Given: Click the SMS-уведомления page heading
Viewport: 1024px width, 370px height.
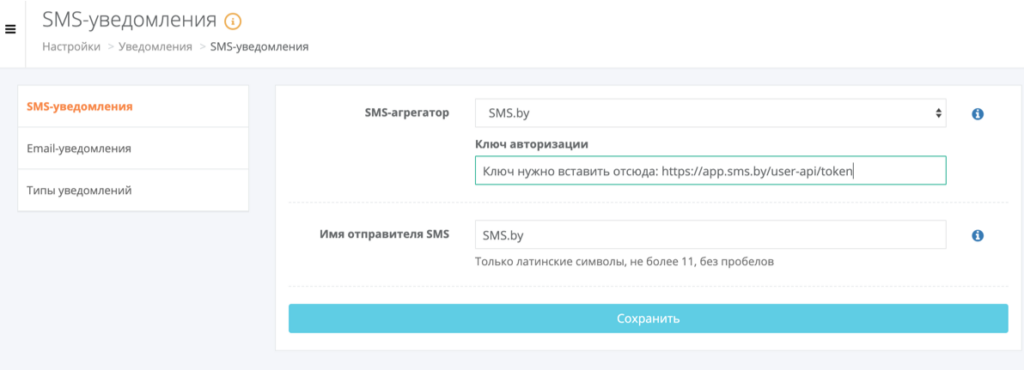Looking at the screenshot, I should [129, 20].
